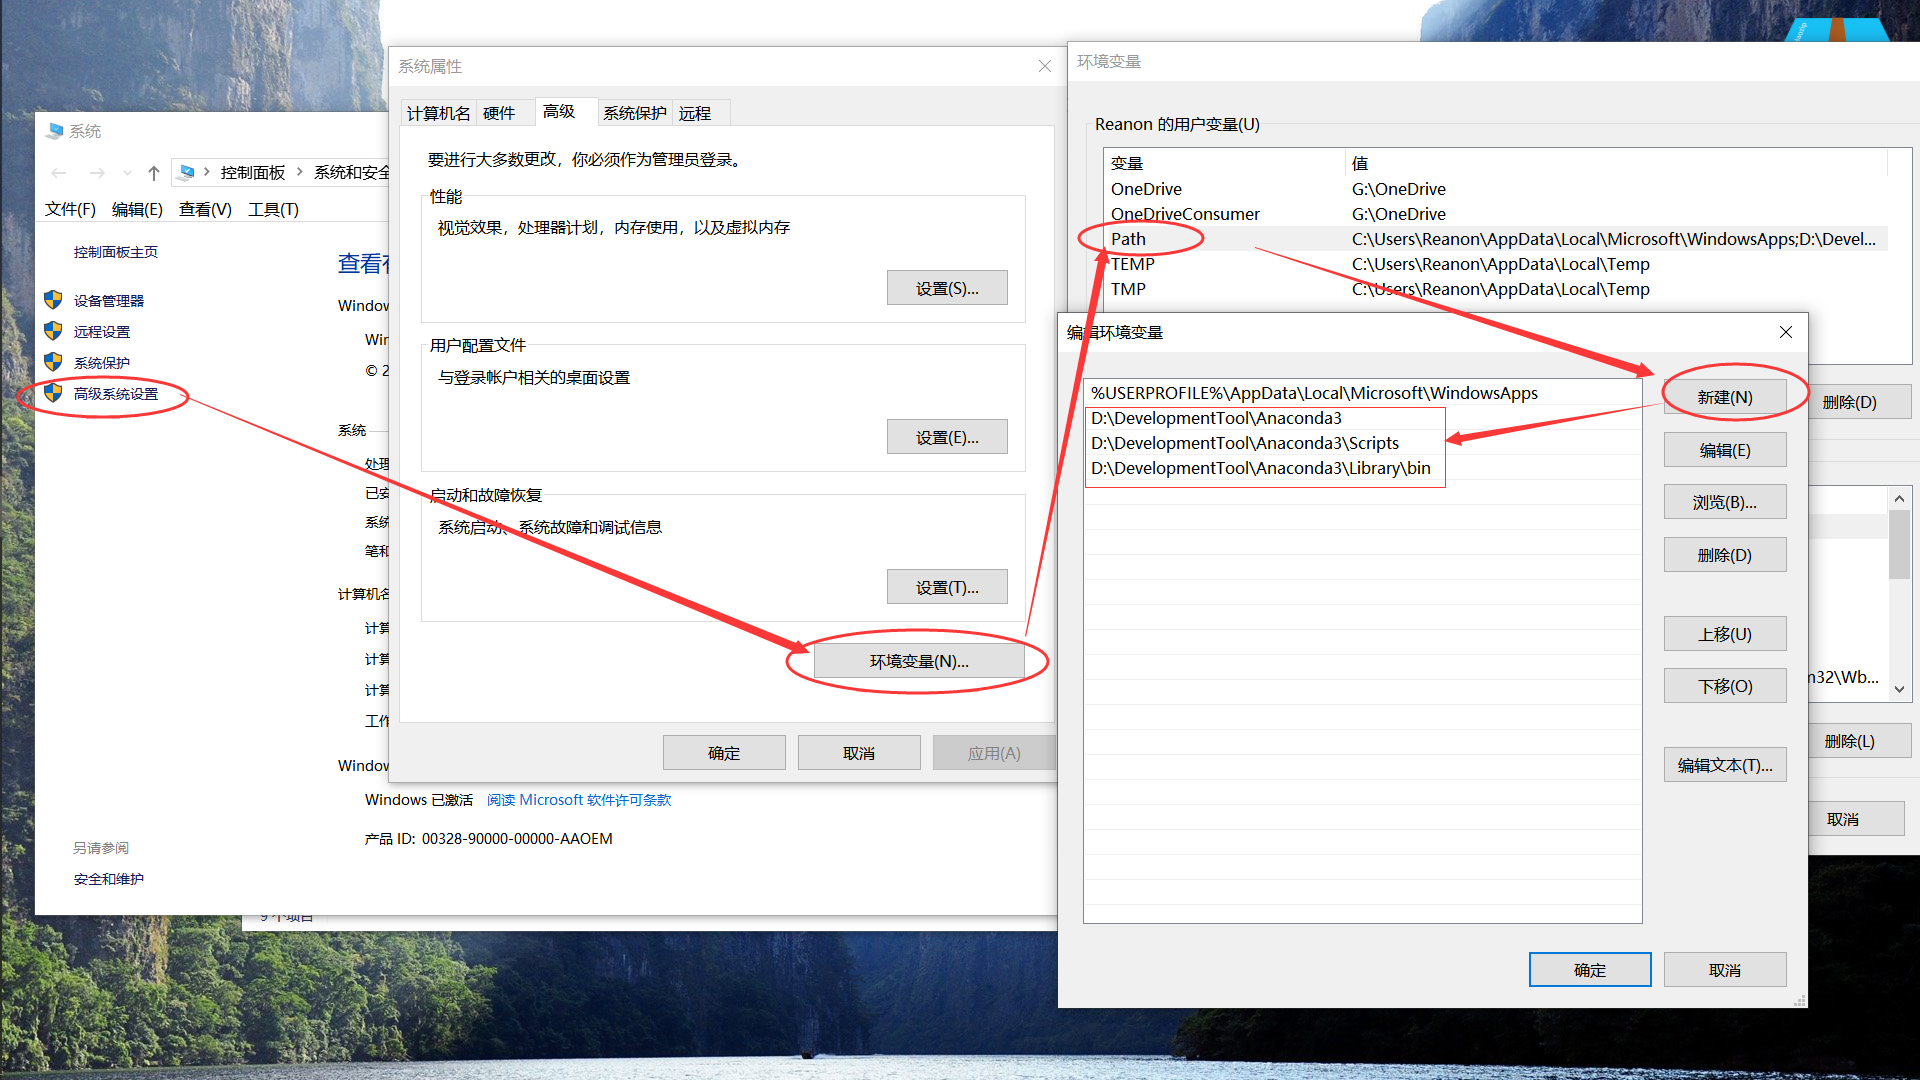1920x1080 pixels.
Task: Open the recent locations dropdown beside navigation arrows
Action: click(x=126, y=172)
